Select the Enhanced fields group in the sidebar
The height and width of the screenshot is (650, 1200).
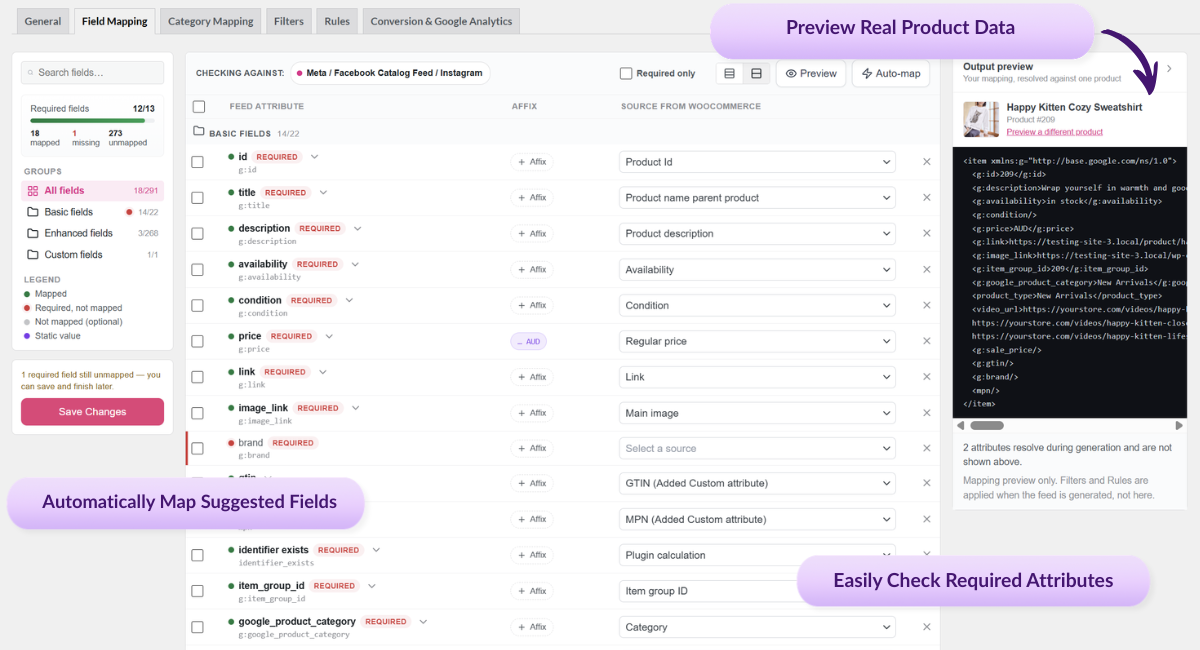tap(92, 233)
